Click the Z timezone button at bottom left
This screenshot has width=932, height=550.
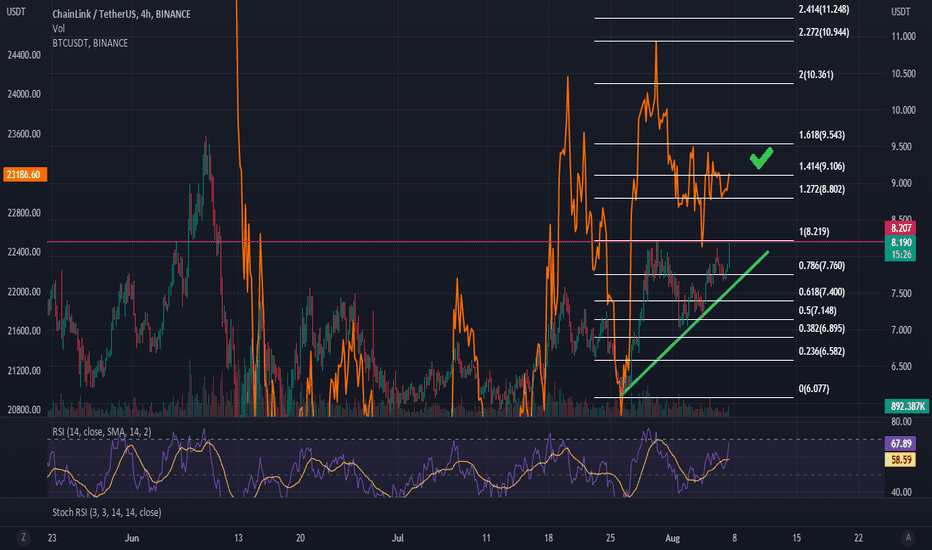pos(23,538)
